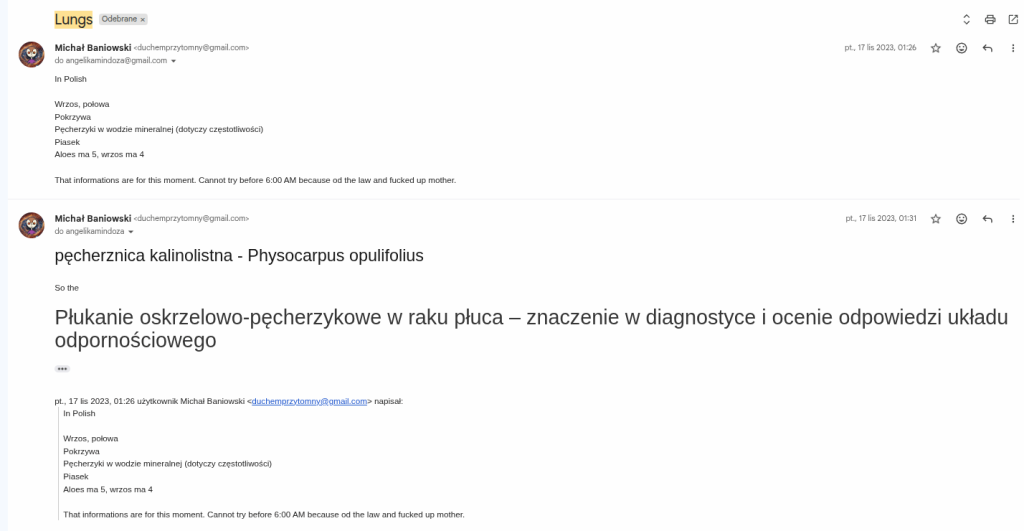The height and width of the screenshot is (531, 1024).
Task: Add emoji reaction to the first message
Action: pyautogui.click(x=962, y=48)
